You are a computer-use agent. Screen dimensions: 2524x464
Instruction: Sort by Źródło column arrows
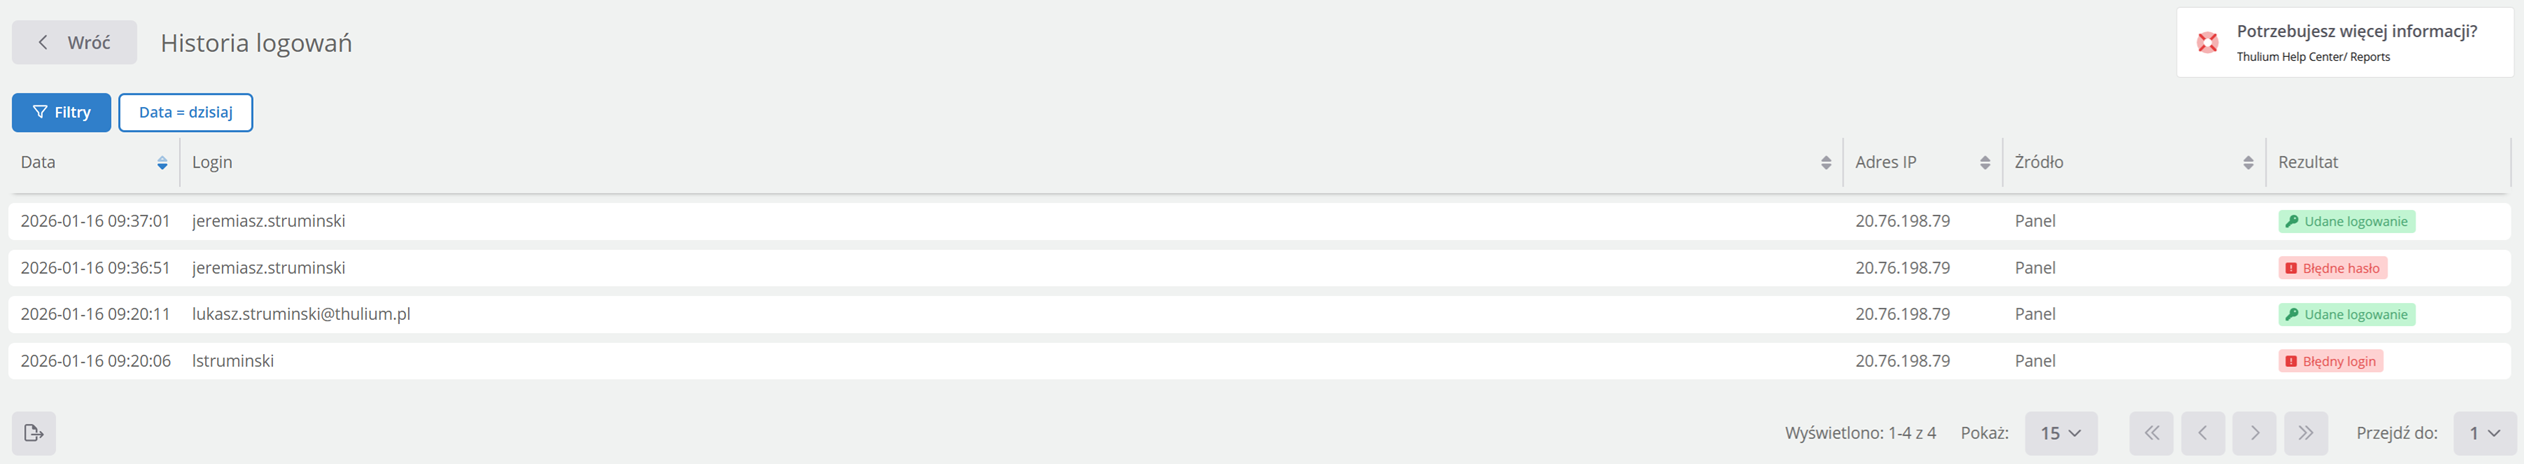(x=2247, y=163)
